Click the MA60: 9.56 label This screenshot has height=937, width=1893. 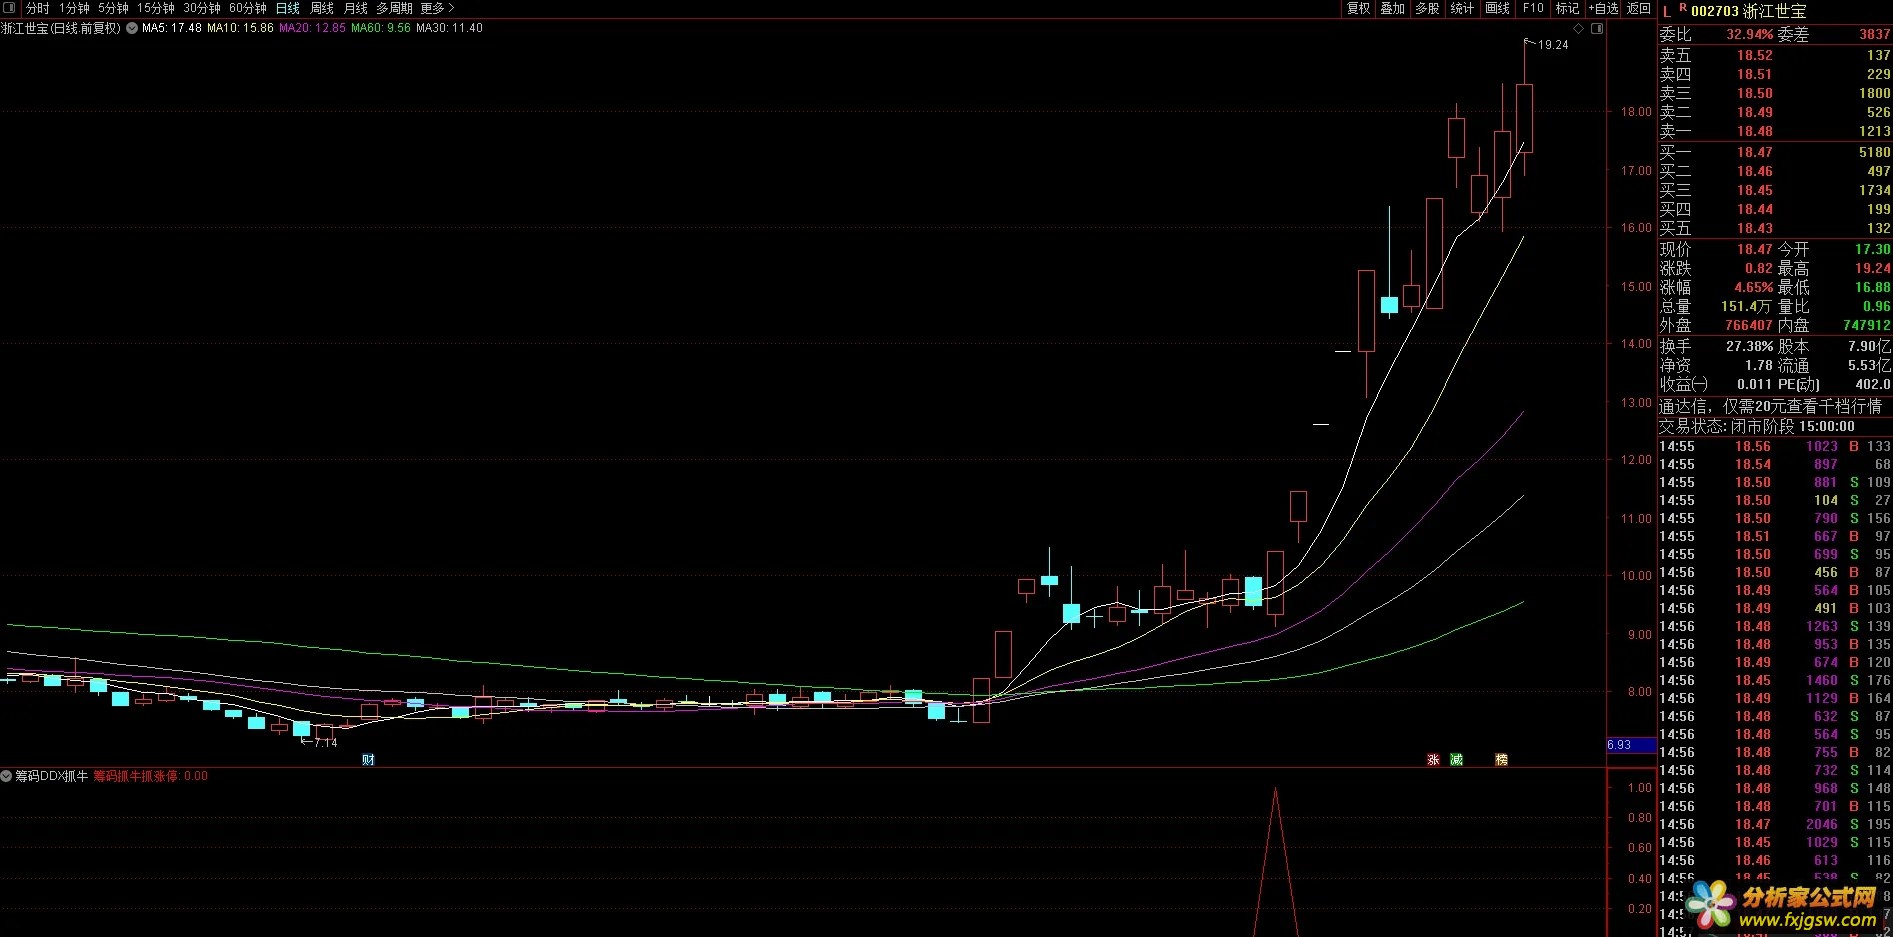pyautogui.click(x=381, y=28)
